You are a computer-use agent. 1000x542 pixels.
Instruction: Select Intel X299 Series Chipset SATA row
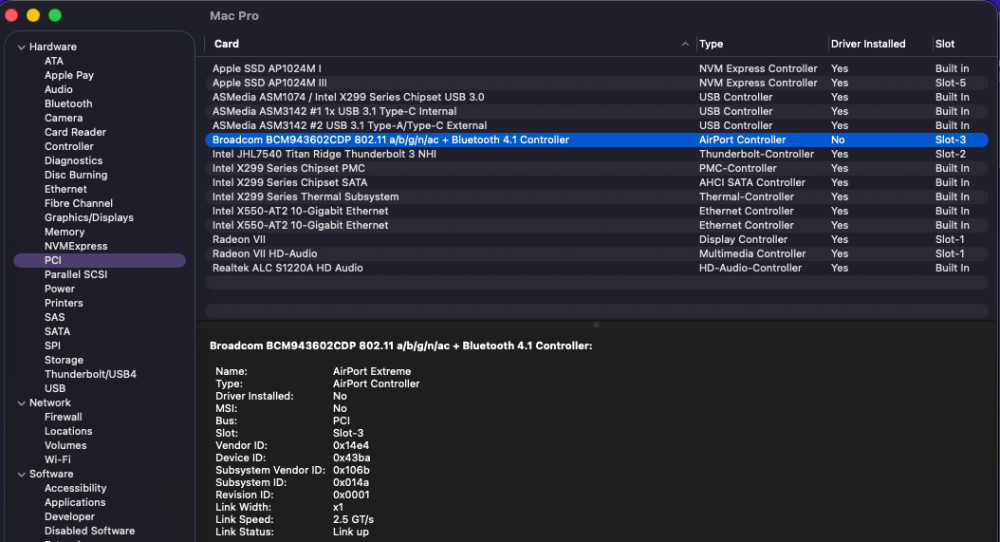tap(596, 182)
